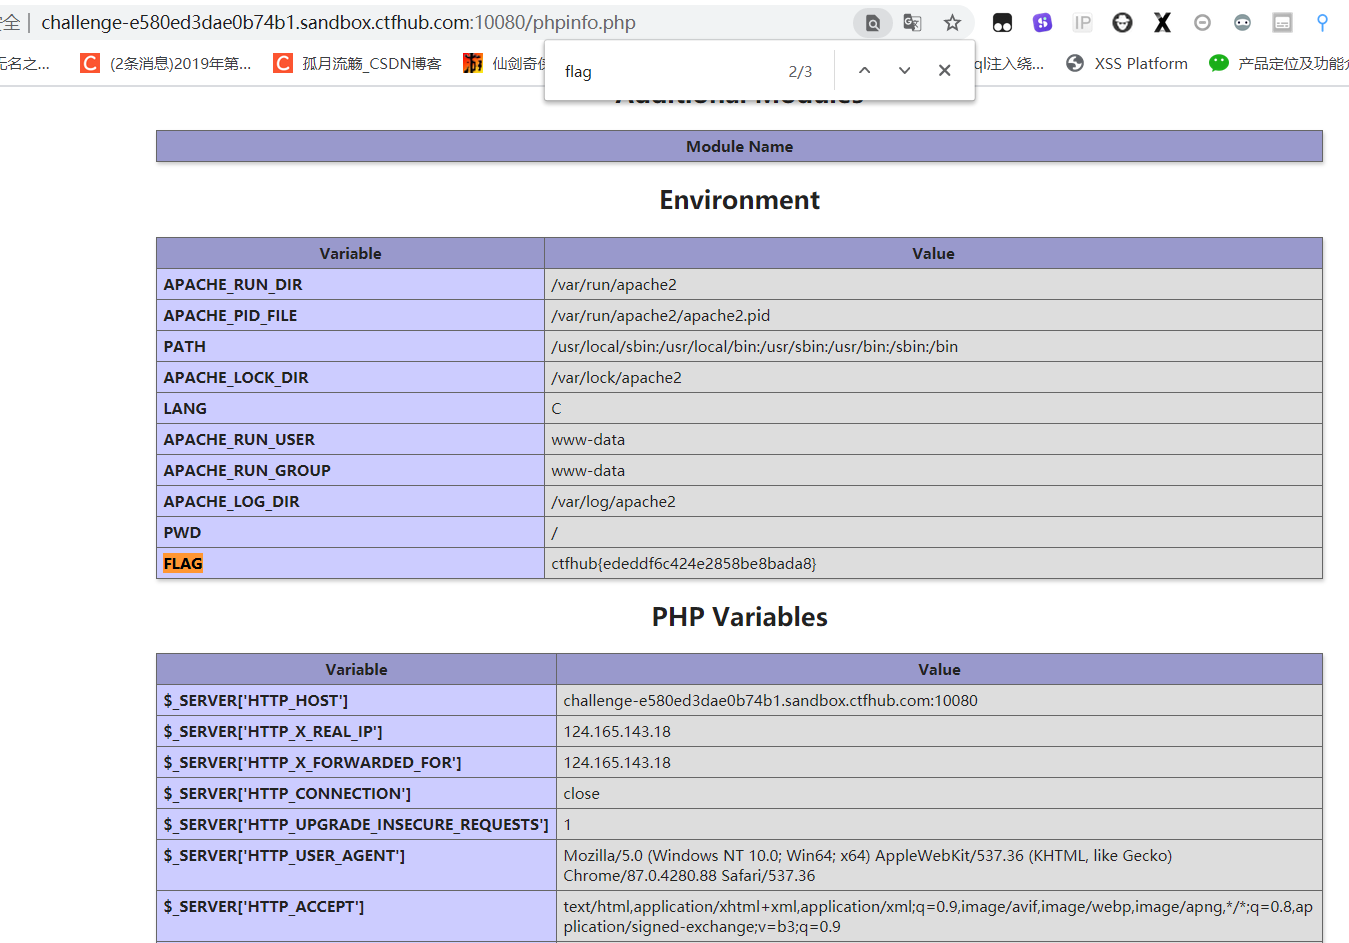Click the find-in-page search icon in address bar
Screen dimensions: 1349x943
(x=872, y=23)
